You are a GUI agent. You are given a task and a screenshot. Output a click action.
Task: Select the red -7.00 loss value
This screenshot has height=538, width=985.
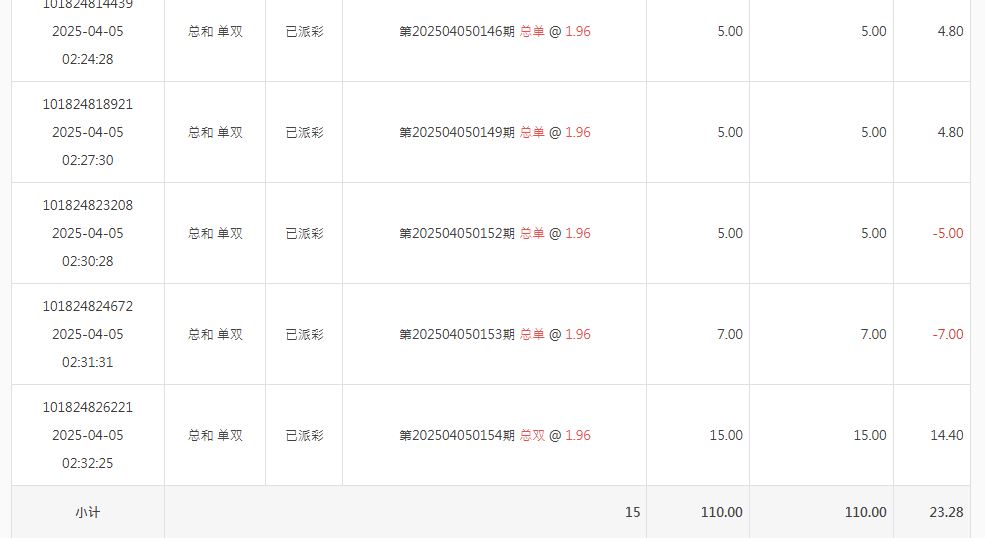tap(947, 334)
